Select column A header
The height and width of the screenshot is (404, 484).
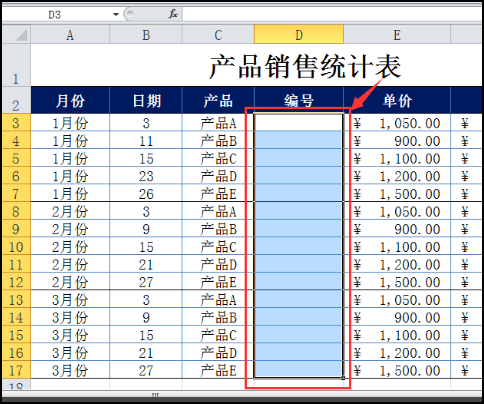(x=70, y=35)
